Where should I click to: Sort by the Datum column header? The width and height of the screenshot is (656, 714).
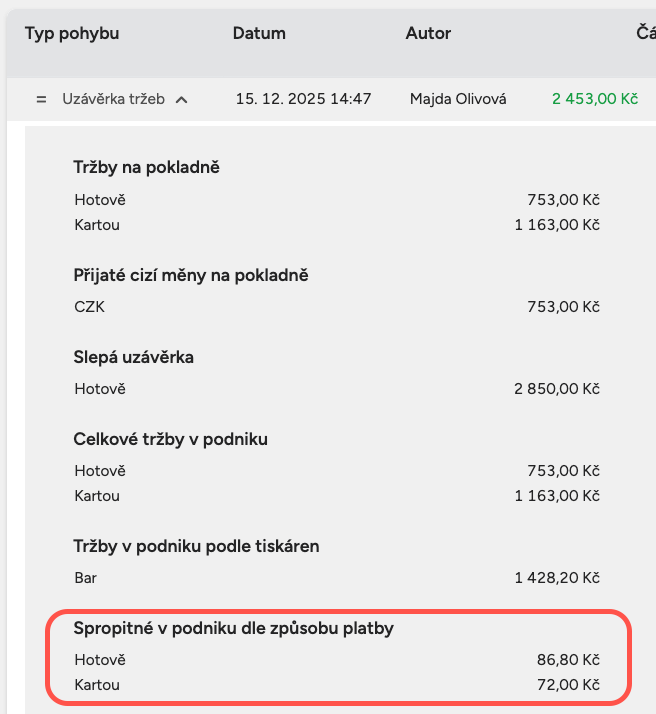[x=259, y=33]
